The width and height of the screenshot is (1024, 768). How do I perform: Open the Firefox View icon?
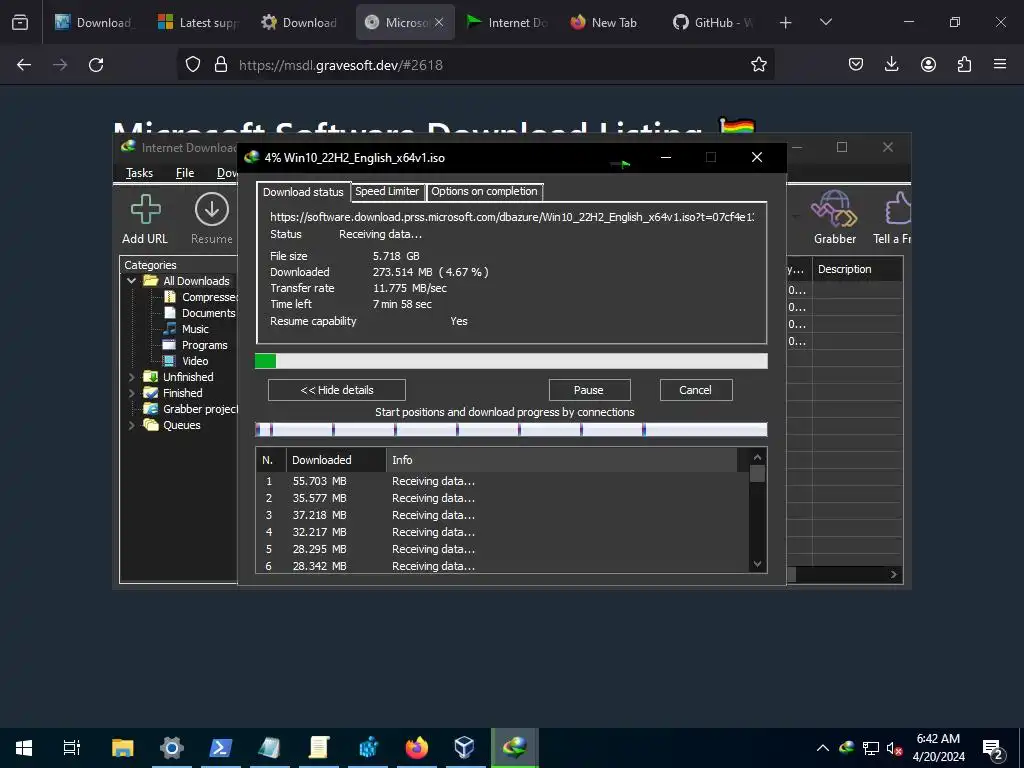click(x=20, y=22)
